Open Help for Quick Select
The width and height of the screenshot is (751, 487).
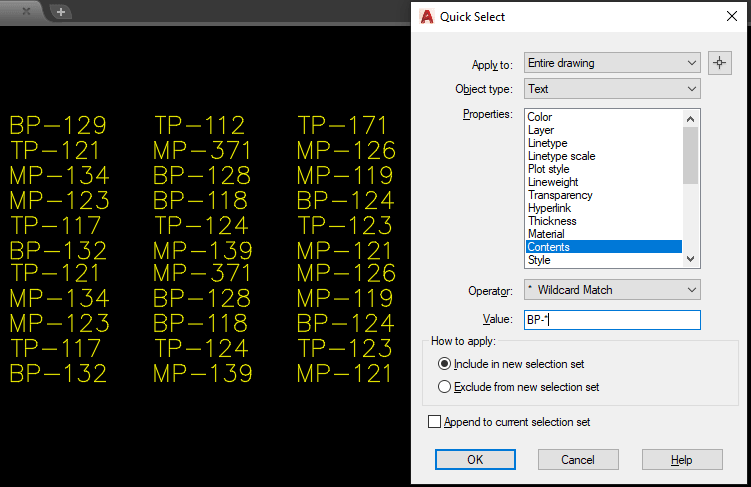click(682, 460)
